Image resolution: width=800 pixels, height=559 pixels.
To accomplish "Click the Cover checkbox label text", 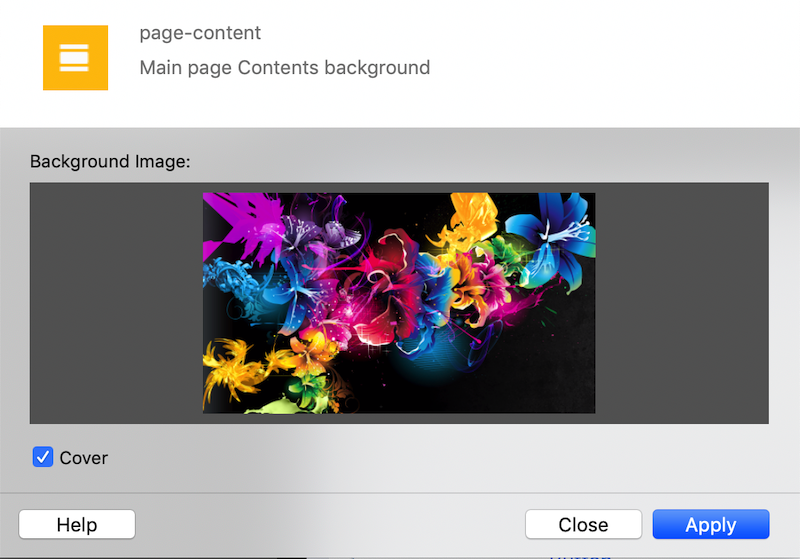I will 84,458.
